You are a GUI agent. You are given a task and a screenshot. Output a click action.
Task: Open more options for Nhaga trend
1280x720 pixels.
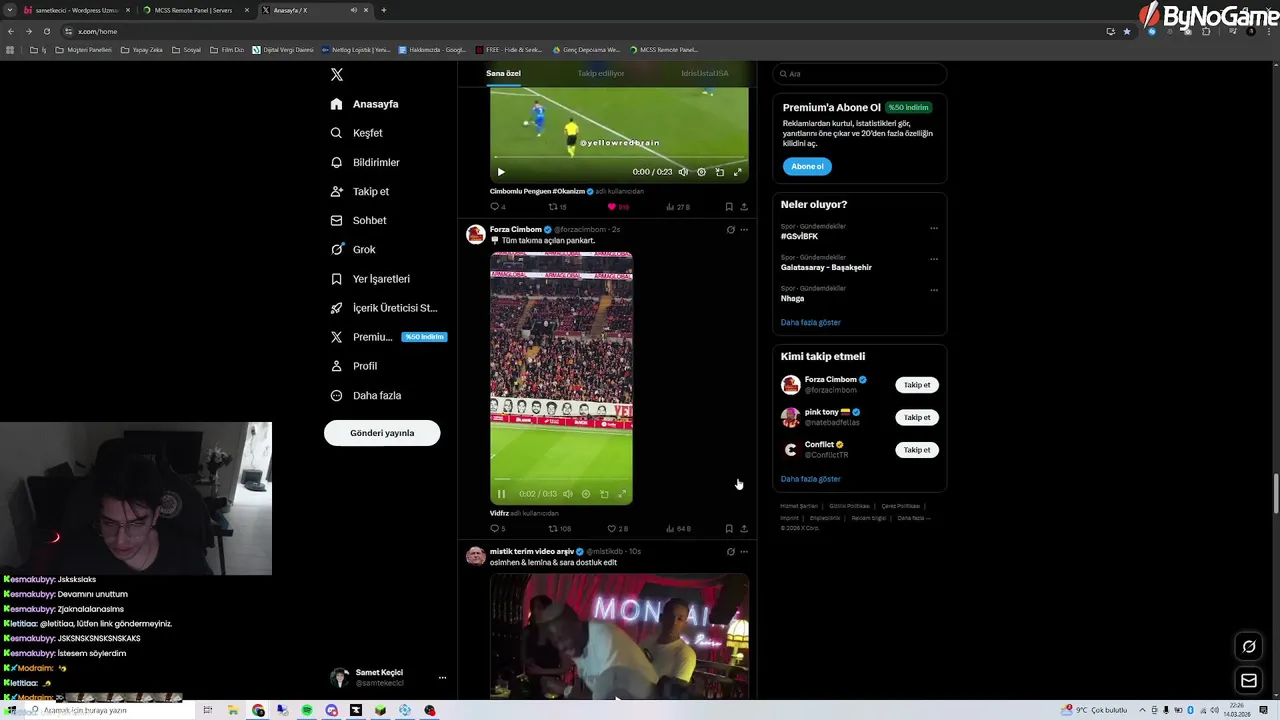[934, 290]
